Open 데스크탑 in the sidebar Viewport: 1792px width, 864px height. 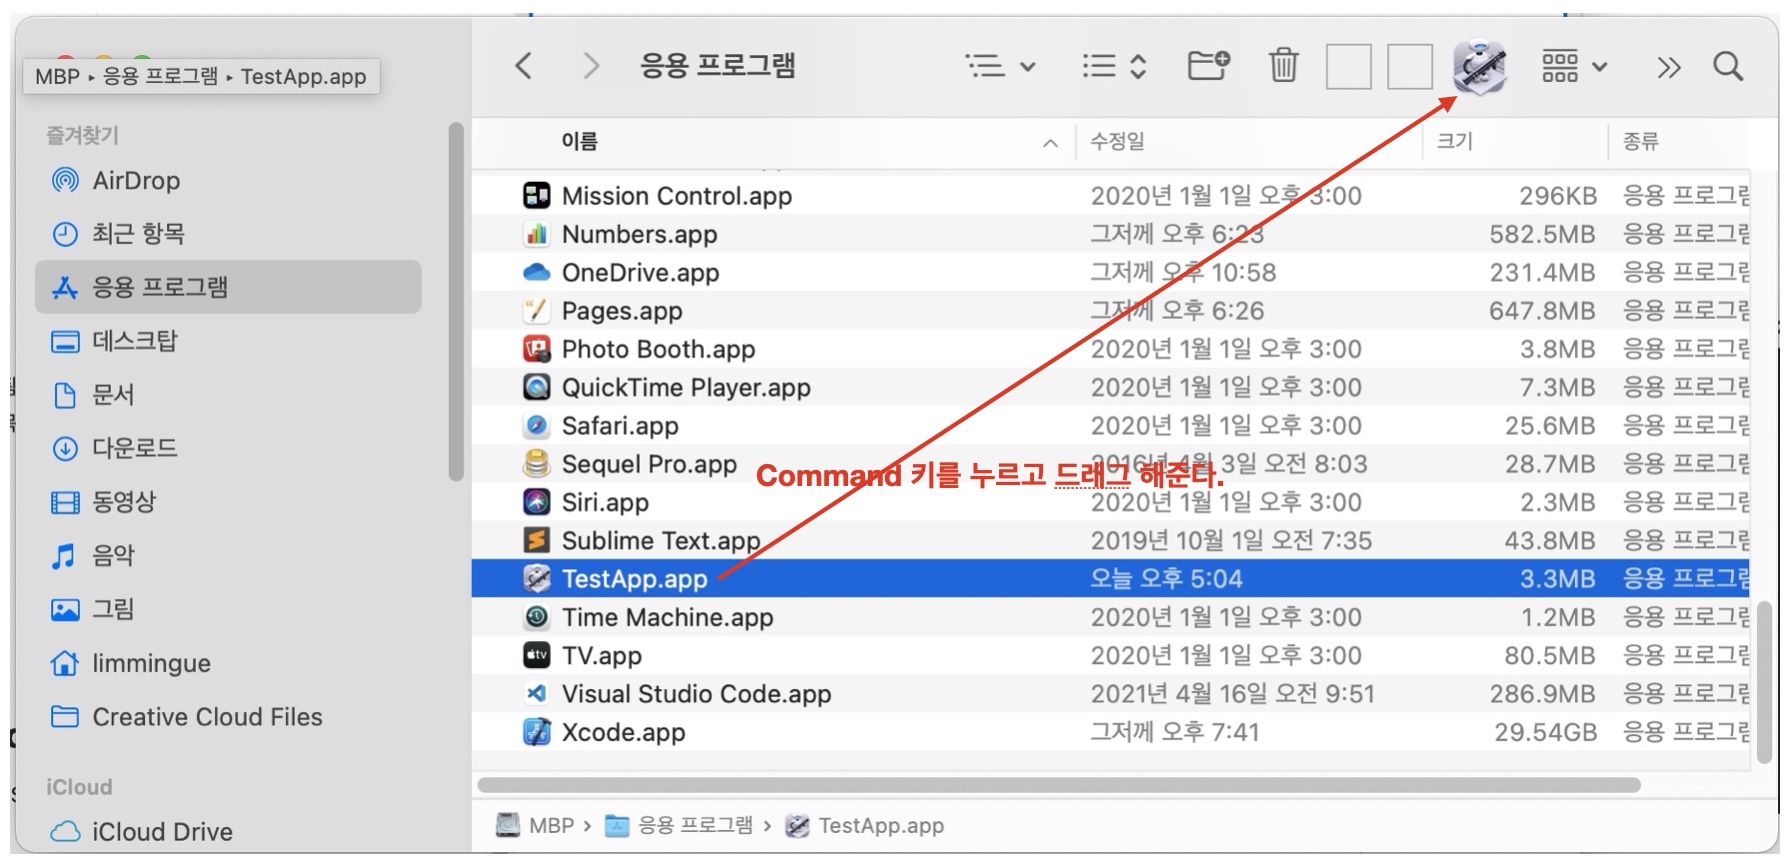[x=228, y=341]
